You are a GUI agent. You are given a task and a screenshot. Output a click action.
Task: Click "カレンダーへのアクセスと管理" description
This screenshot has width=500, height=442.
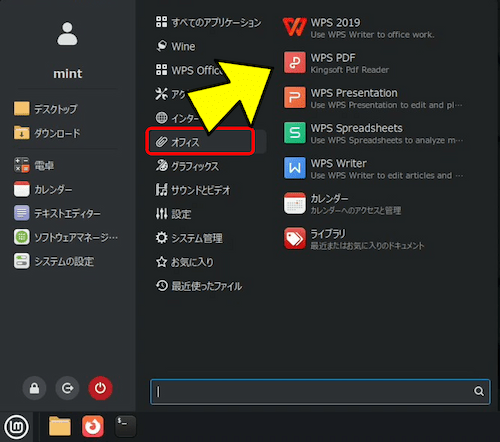[356, 211]
